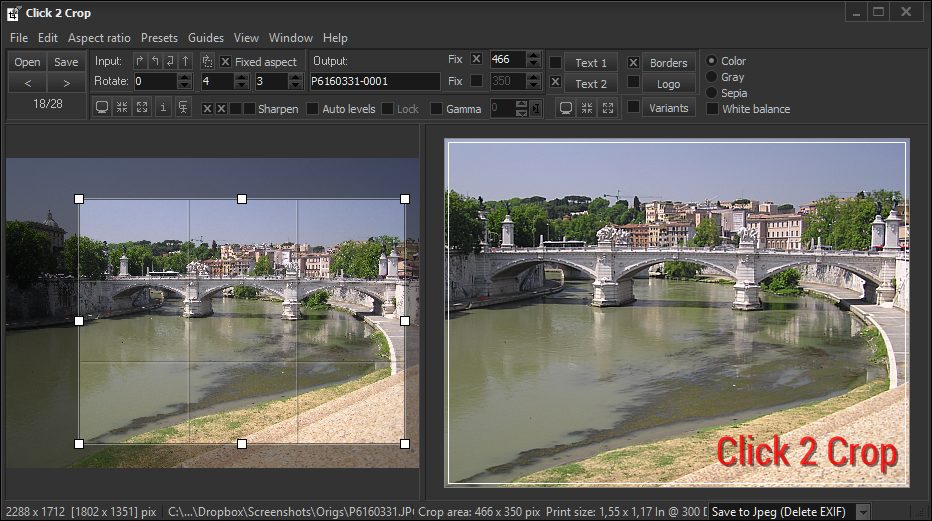Open the Edit menu
Image resolution: width=932 pixels, height=521 pixels.
click(x=48, y=38)
